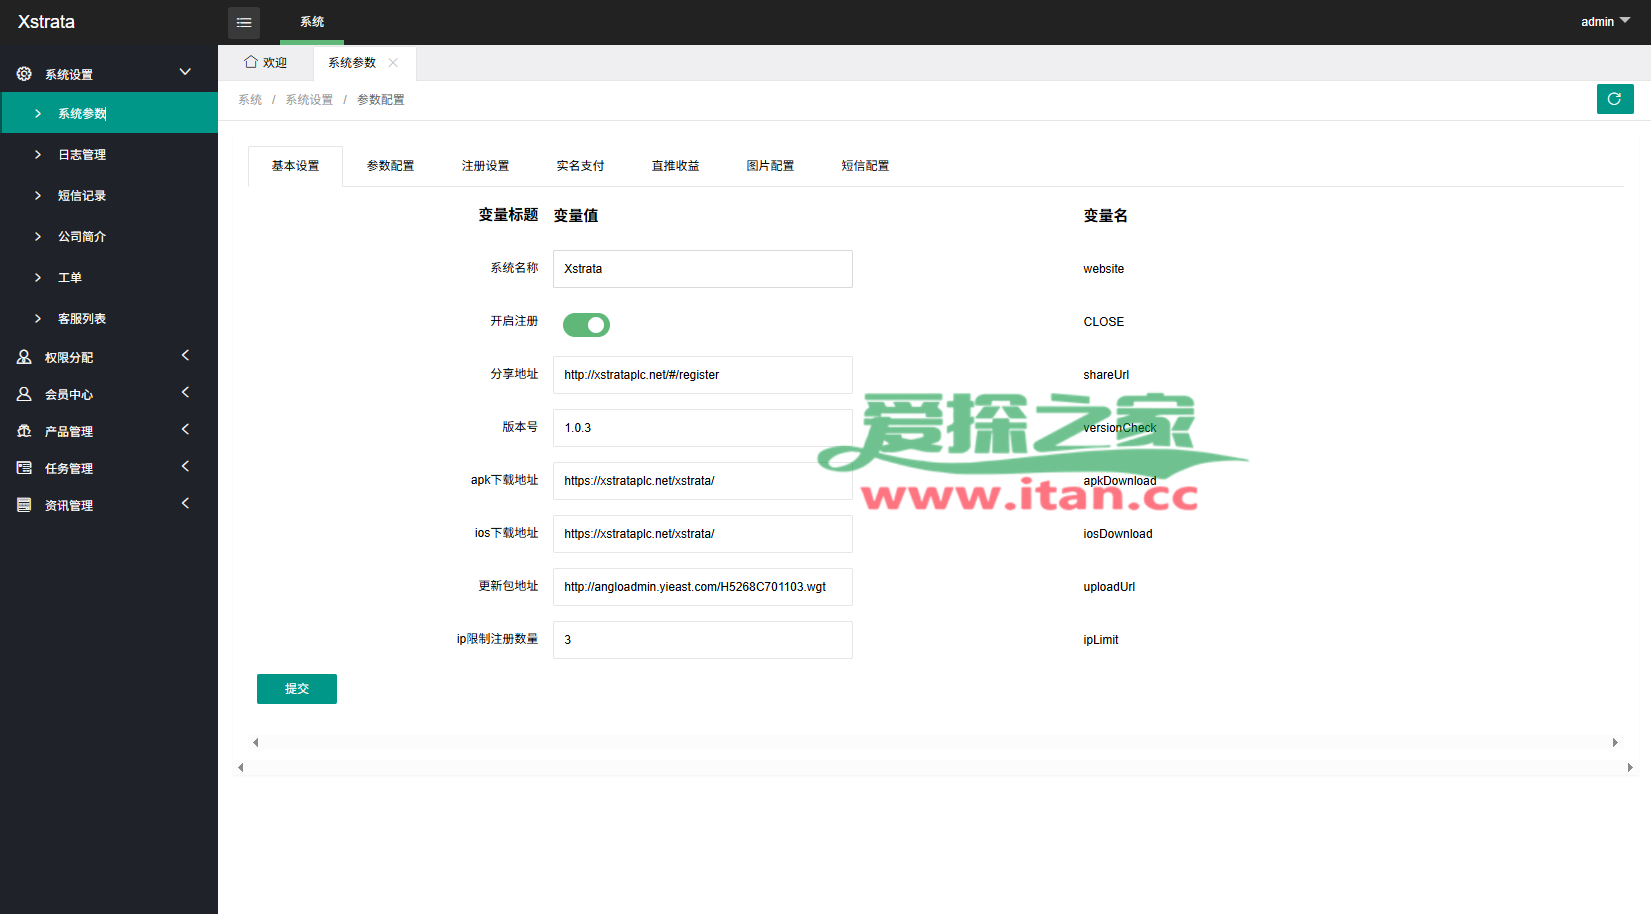Viewport: 1651px width, 914px height.
Task: Open the 短信配置 tab
Action: [865, 166]
